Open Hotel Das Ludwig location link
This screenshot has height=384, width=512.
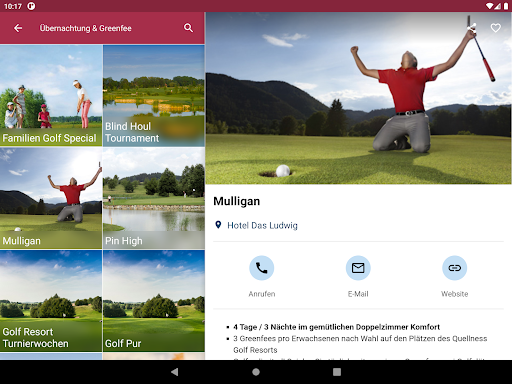click(x=262, y=226)
